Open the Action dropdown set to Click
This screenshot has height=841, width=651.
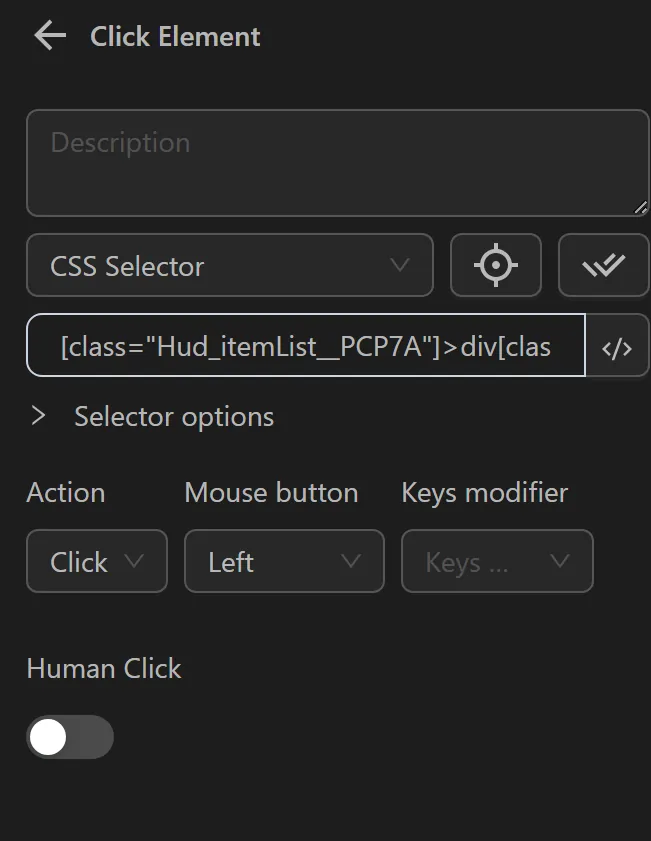click(96, 562)
